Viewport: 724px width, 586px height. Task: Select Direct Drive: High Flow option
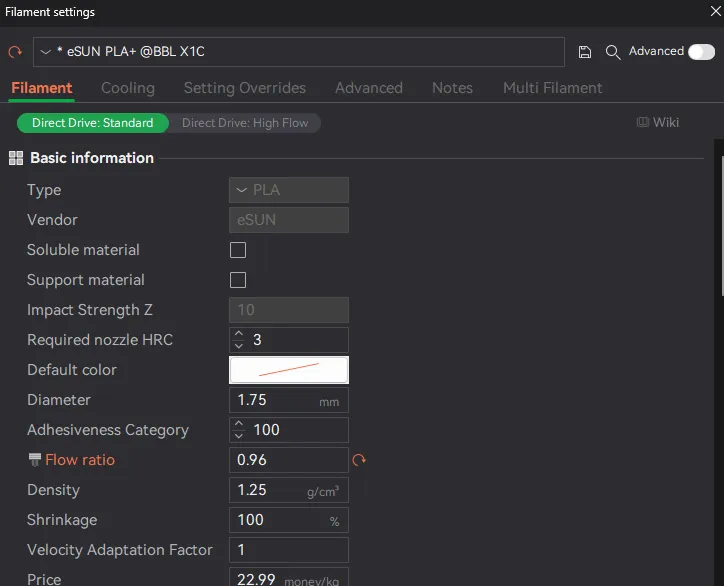[x=245, y=123]
